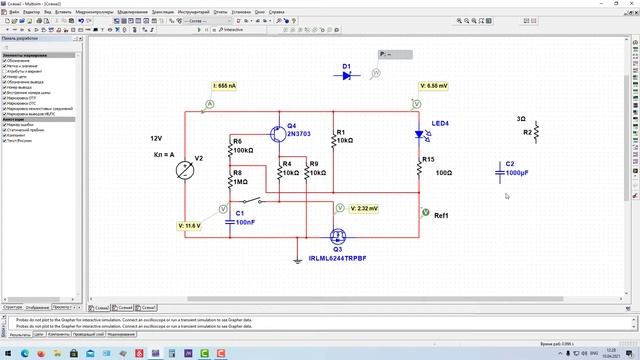Select the Q3 IRLML6244TRPBF MOSFET symbol

pos(338,236)
